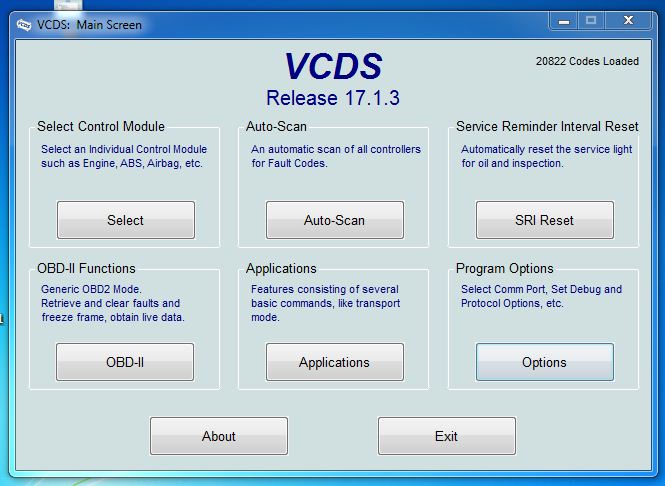Start the Auto-Scan button

tap(335, 220)
